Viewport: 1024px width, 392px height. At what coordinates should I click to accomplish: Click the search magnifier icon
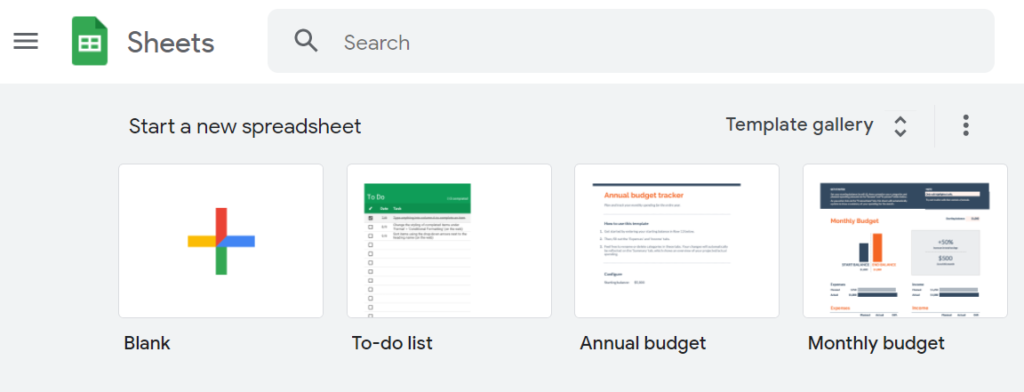point(306,41)
